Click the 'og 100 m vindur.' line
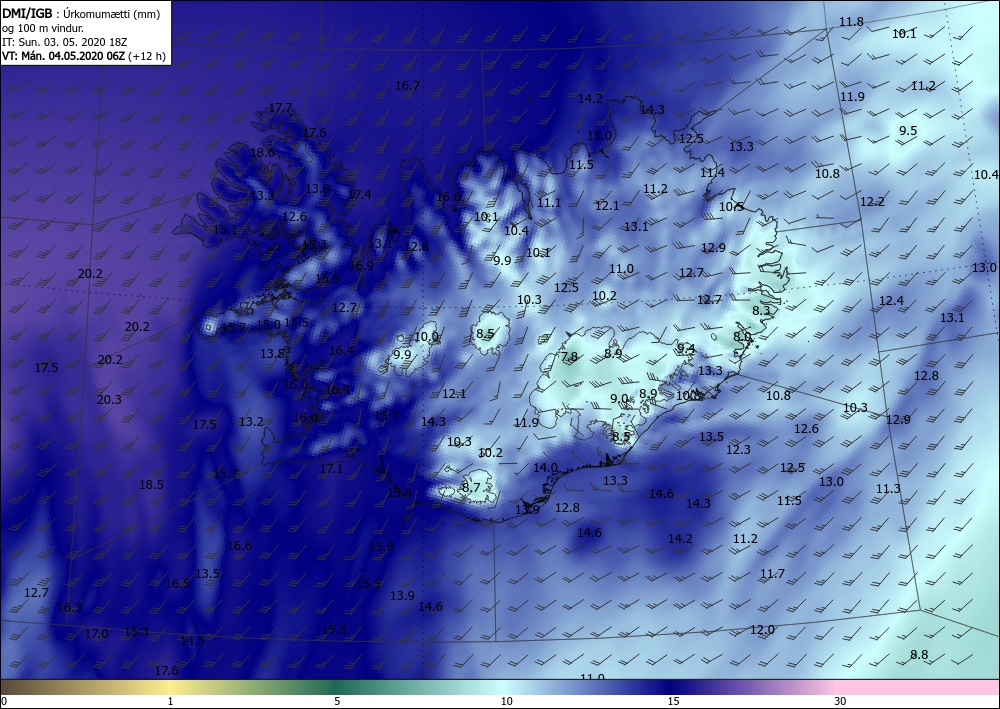Image resolution: width=1000 pixels, height=709 pixels. 43,28
